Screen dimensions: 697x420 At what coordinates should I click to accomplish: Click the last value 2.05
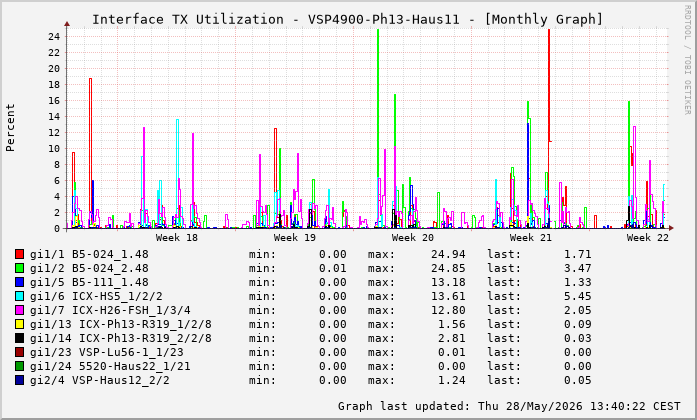[x=578, y=310]
